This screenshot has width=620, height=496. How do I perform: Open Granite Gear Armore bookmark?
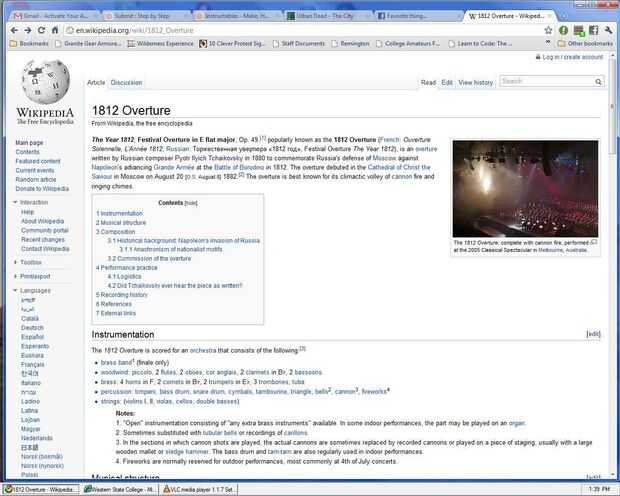pos(89,44)
